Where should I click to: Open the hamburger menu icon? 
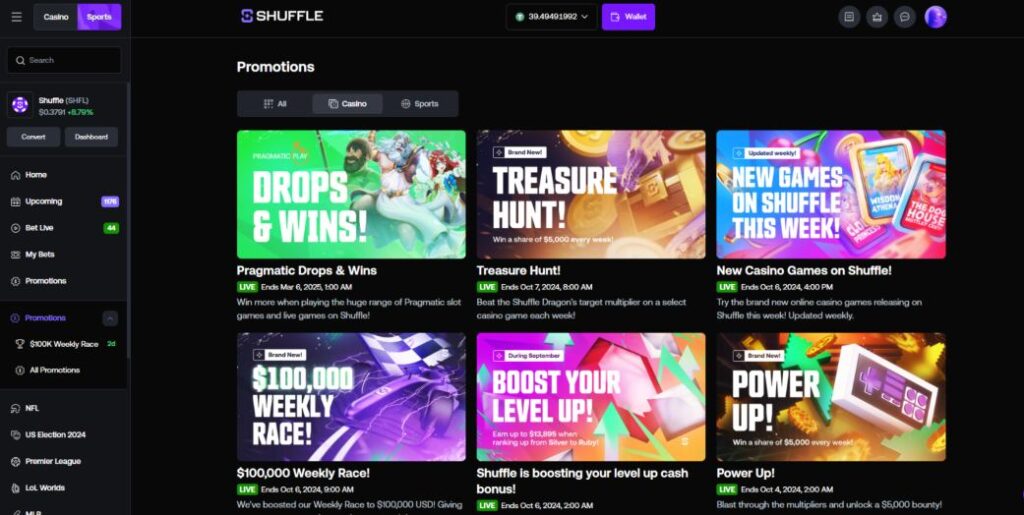point(16,17)
